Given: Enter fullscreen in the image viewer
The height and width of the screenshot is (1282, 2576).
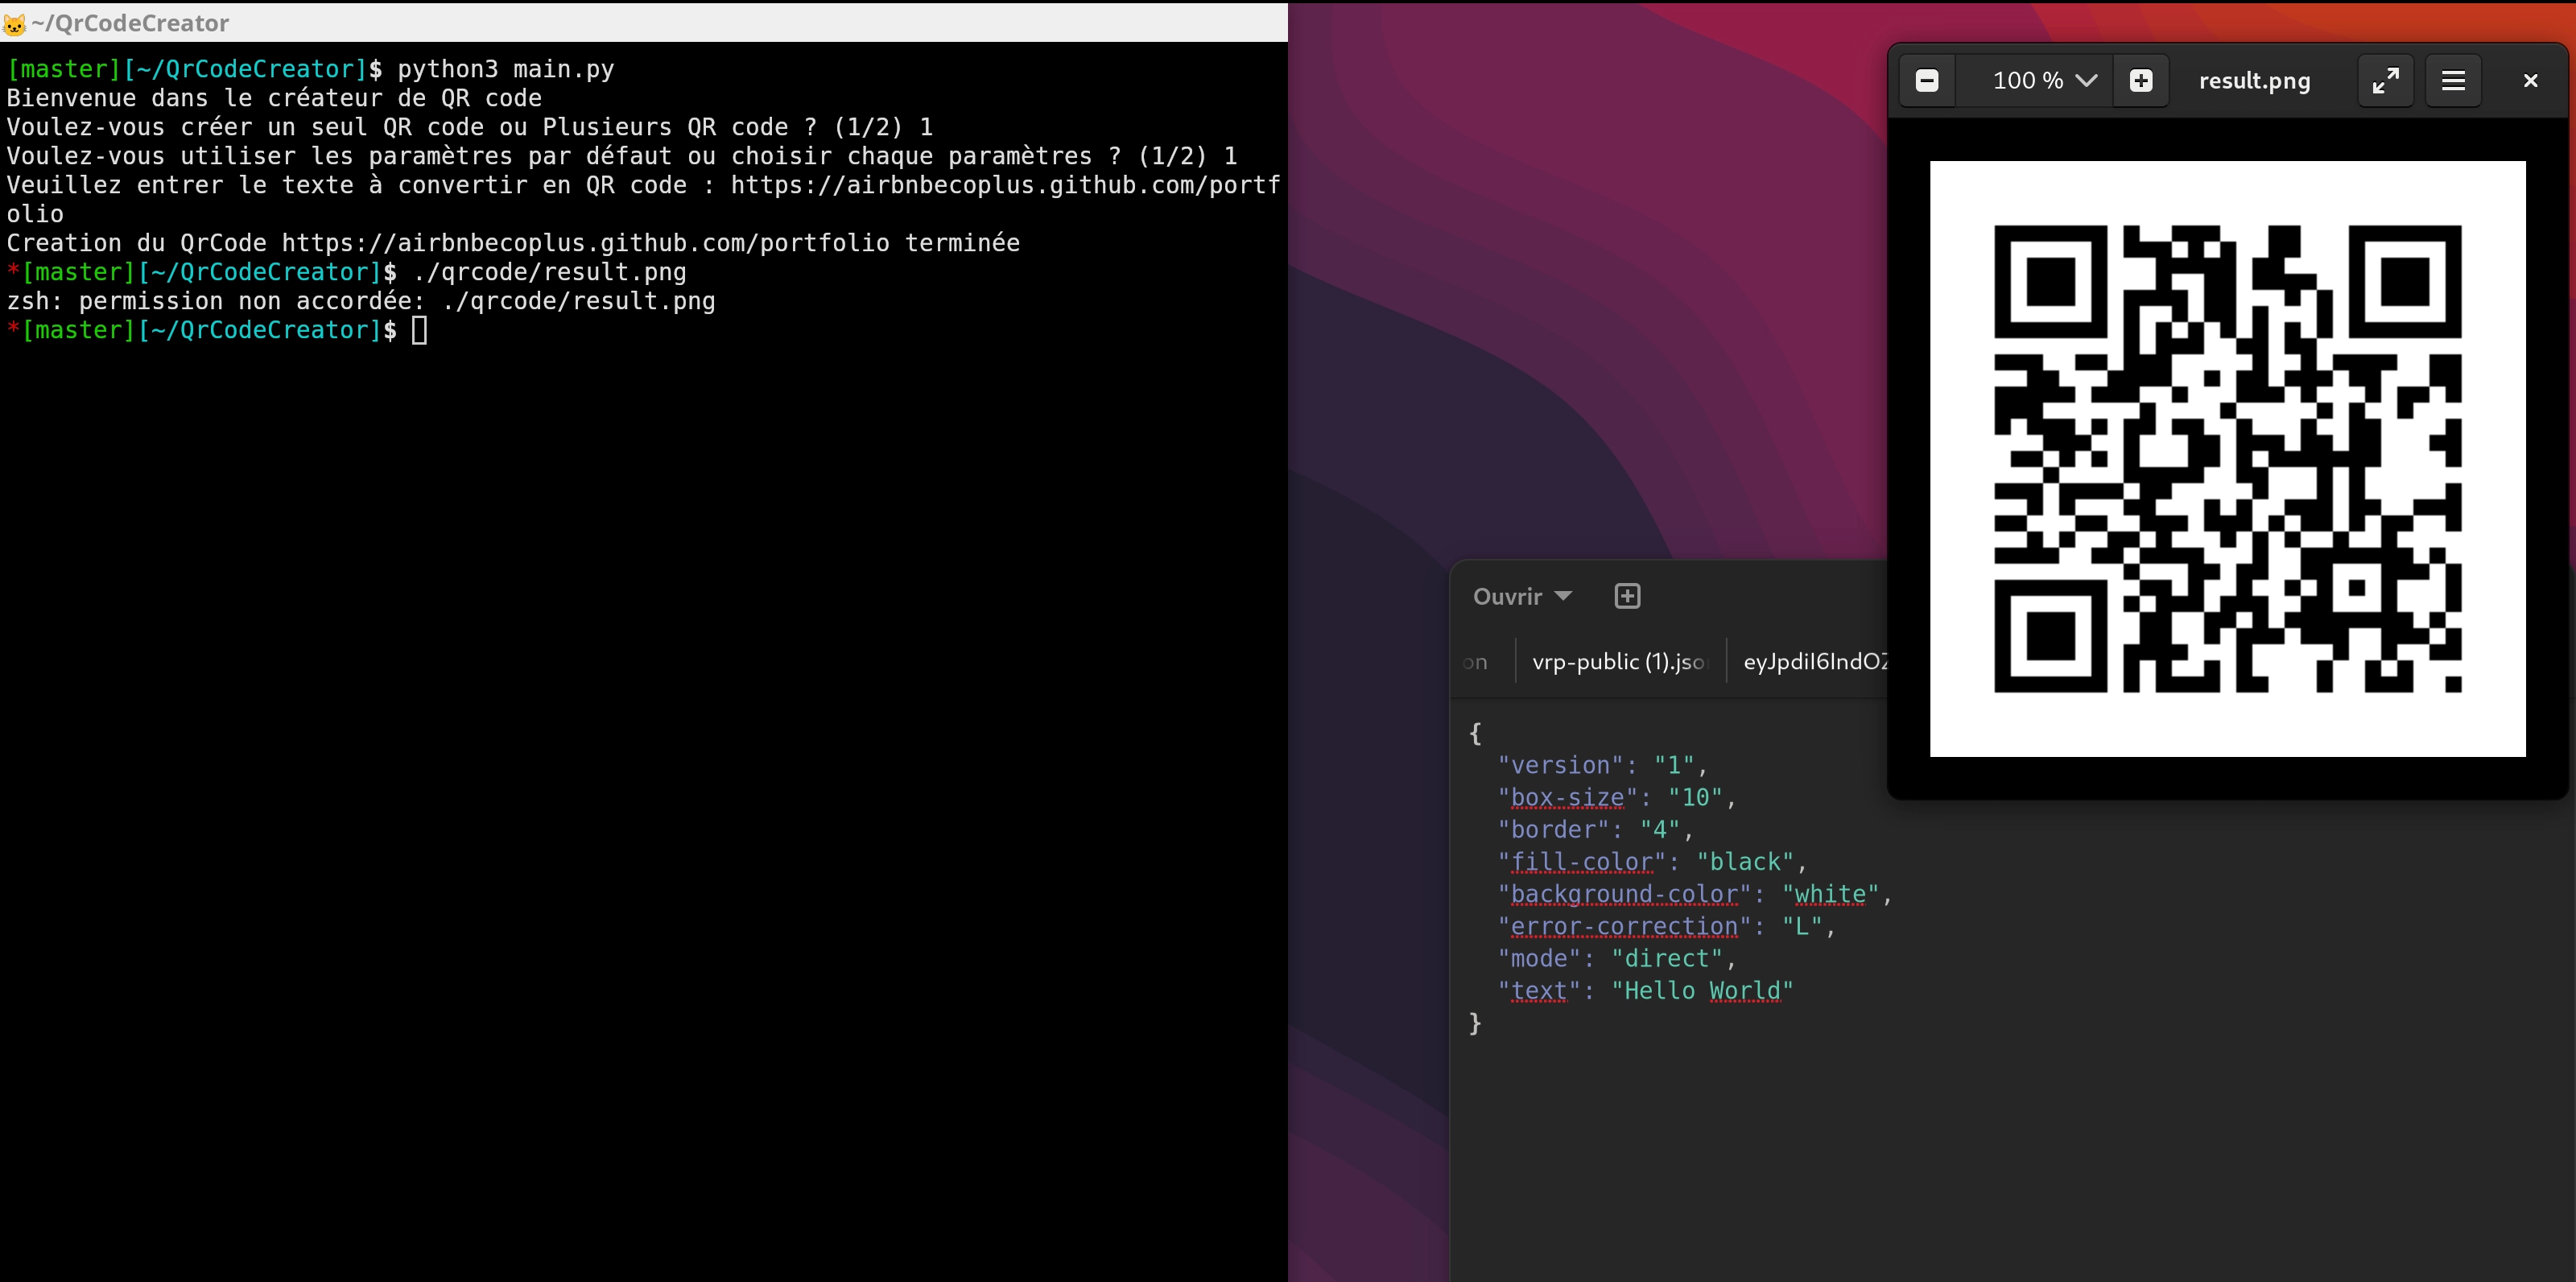Looking at the screenshot, I should coord(2385,81).
